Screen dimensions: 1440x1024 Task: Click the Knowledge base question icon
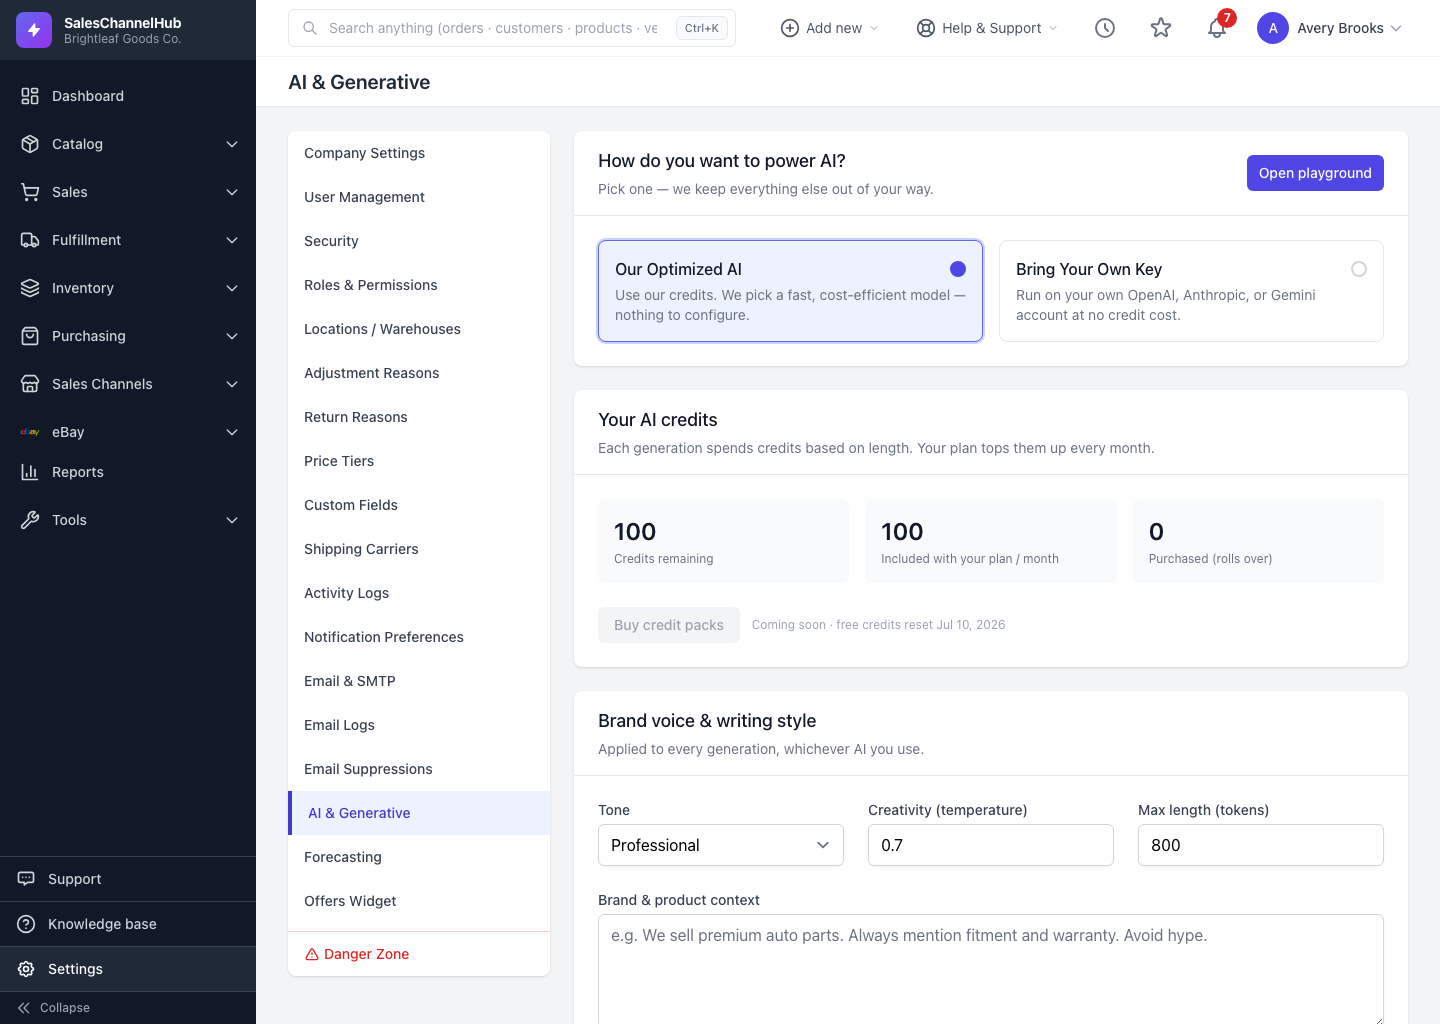point(26,924)
